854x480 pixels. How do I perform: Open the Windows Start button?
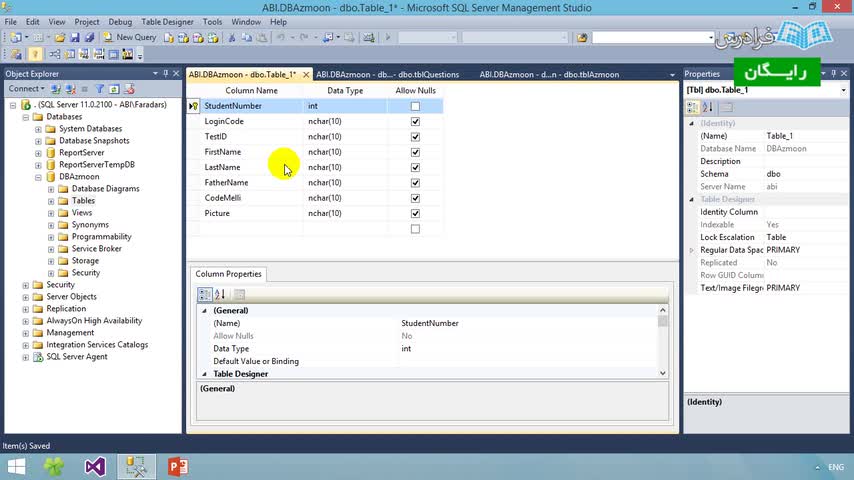click(16, 467)
